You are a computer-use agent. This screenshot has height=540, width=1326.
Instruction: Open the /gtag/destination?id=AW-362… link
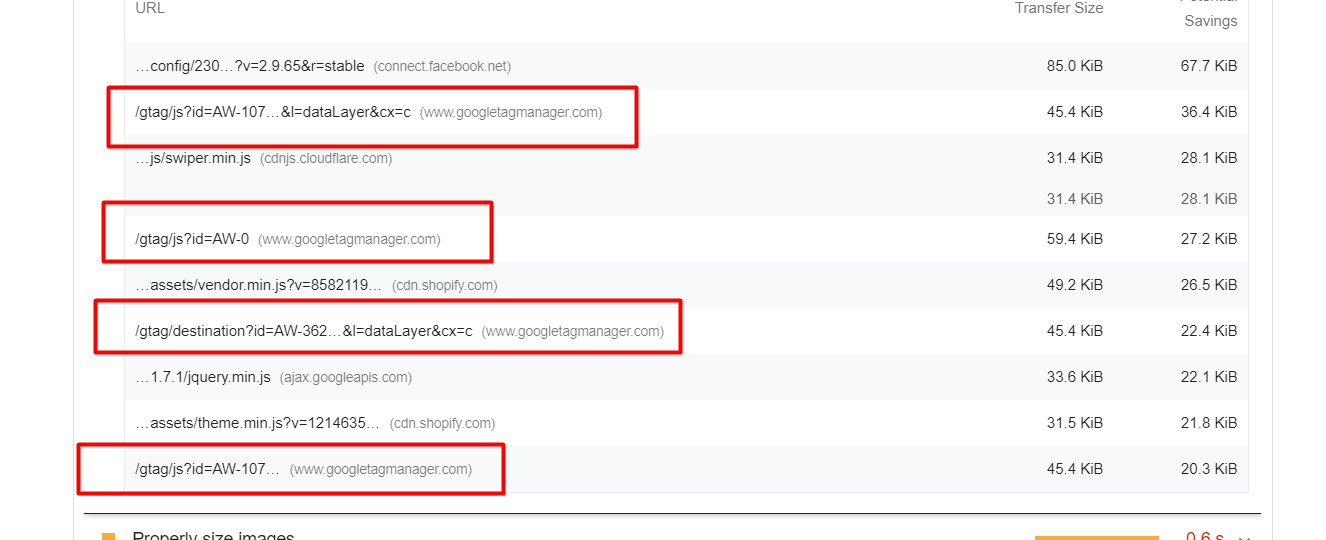304,331
